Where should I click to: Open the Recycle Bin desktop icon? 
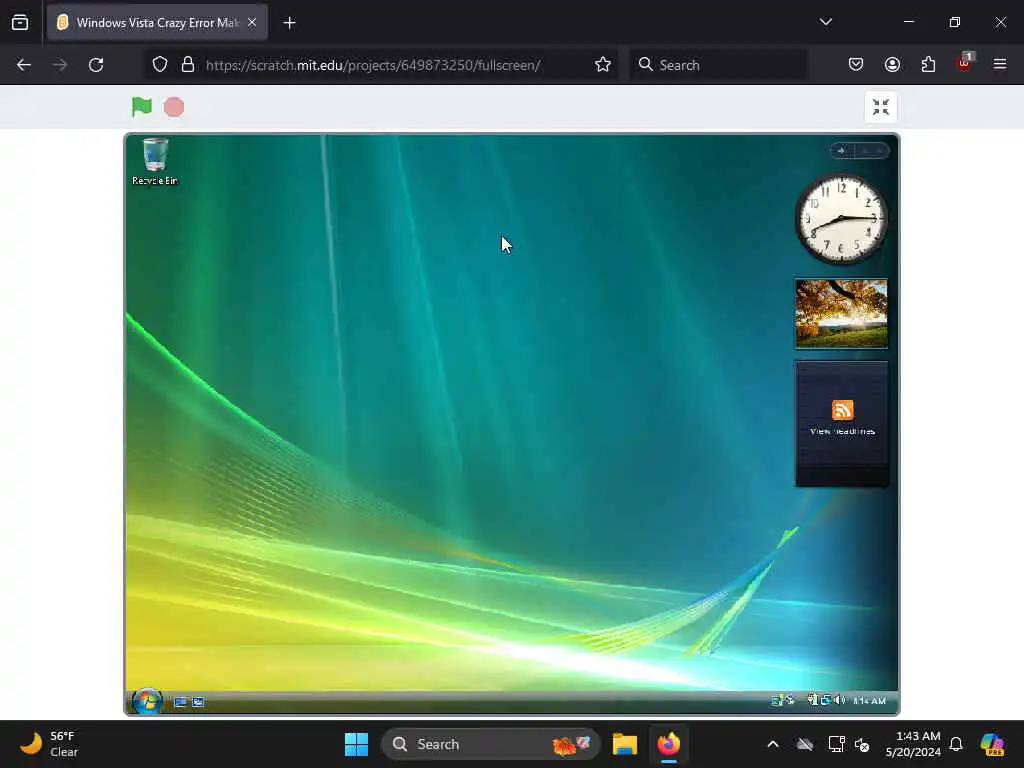click(x=155, y=161)
